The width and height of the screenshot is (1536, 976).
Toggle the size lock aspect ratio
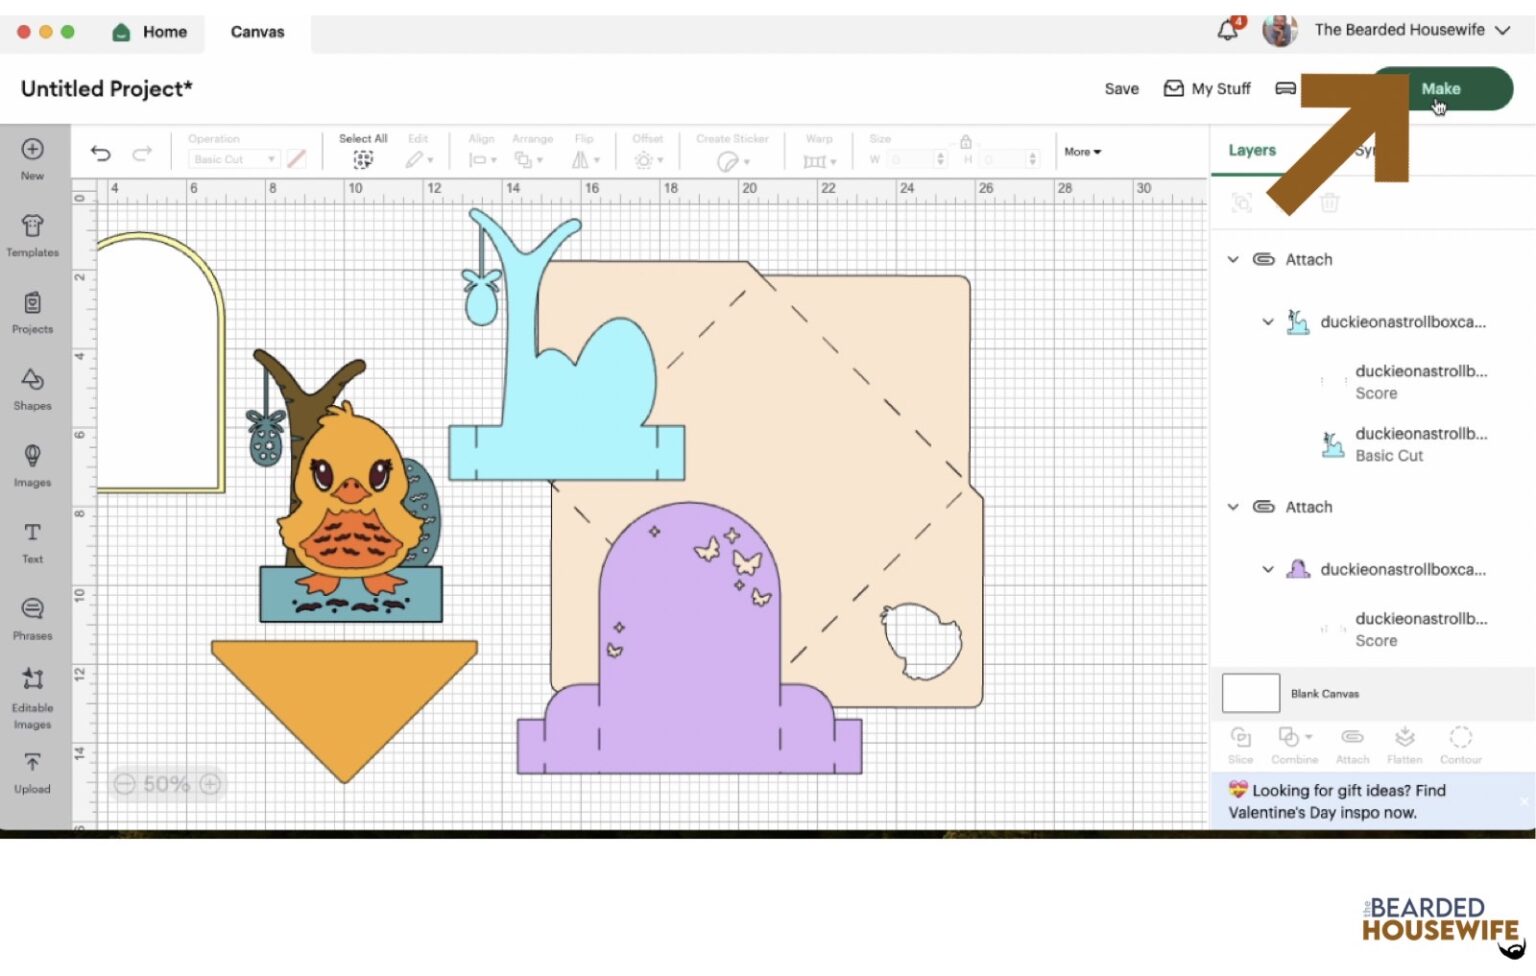click(x=965, y=143)
